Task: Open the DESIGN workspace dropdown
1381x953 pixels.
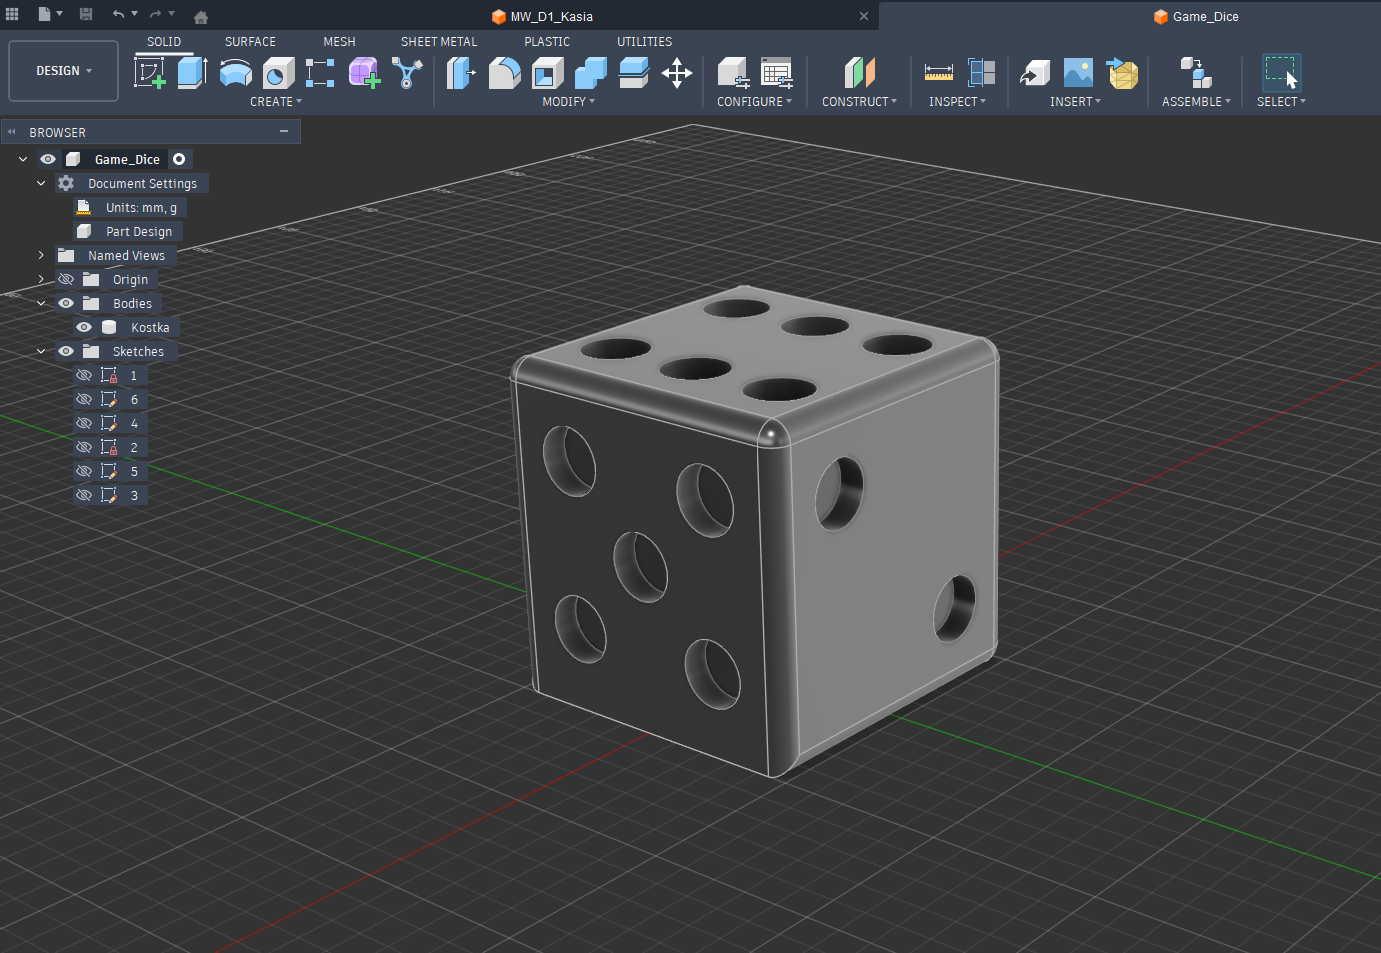Action: 64,71
